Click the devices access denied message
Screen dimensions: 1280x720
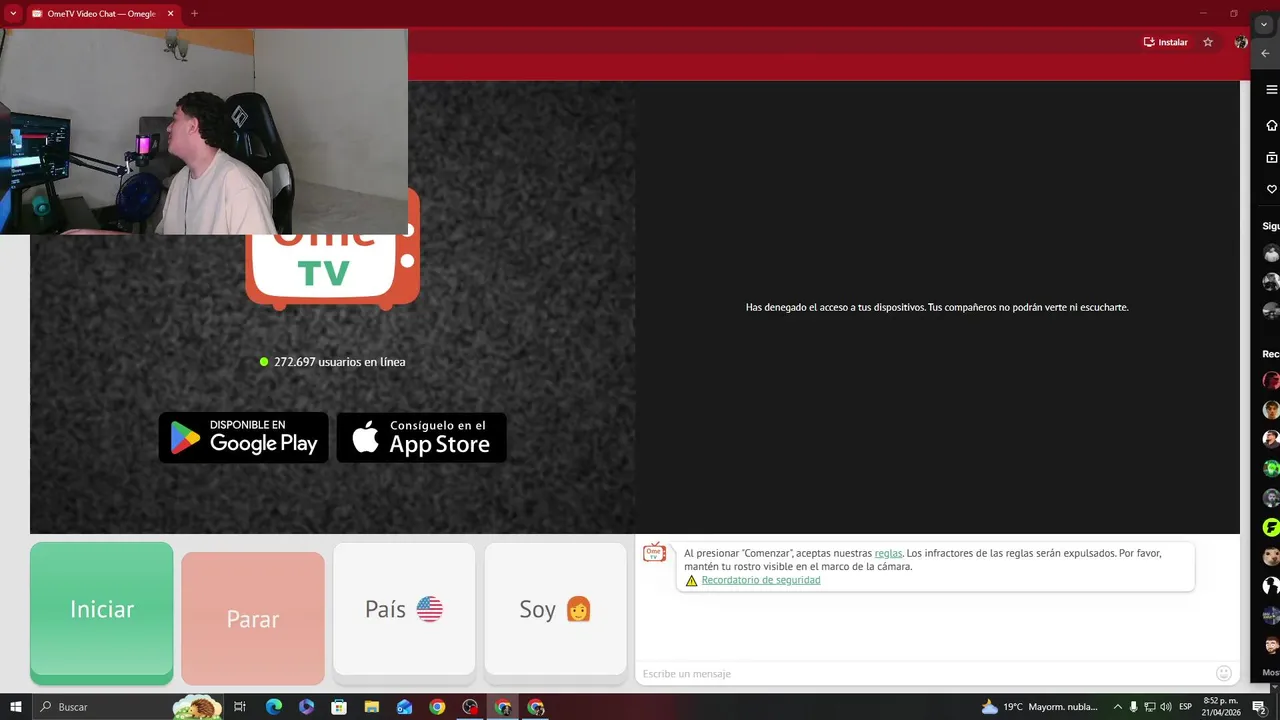pos(937,307)
